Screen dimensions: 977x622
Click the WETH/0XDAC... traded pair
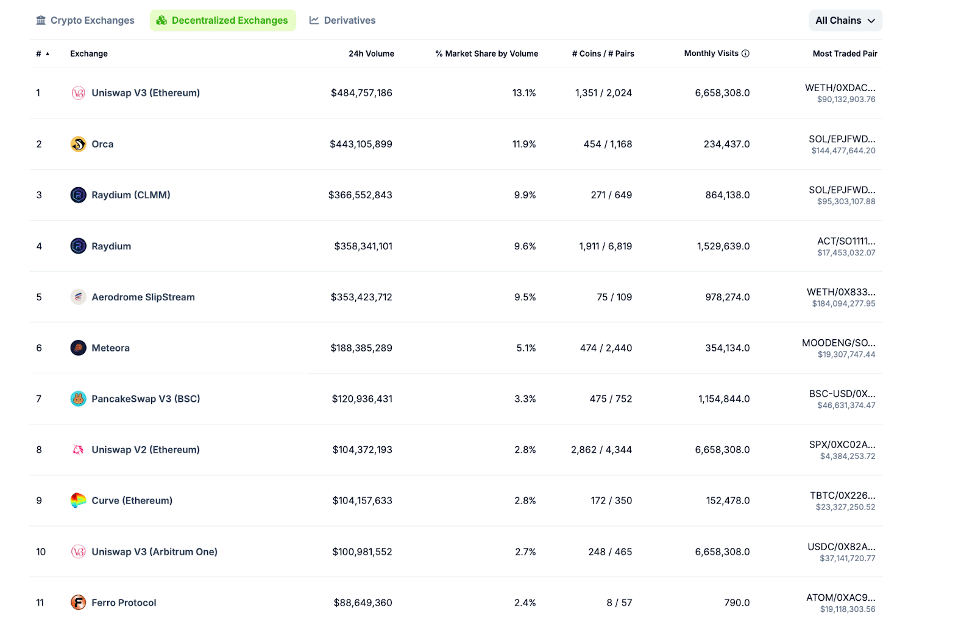[840, 88]
